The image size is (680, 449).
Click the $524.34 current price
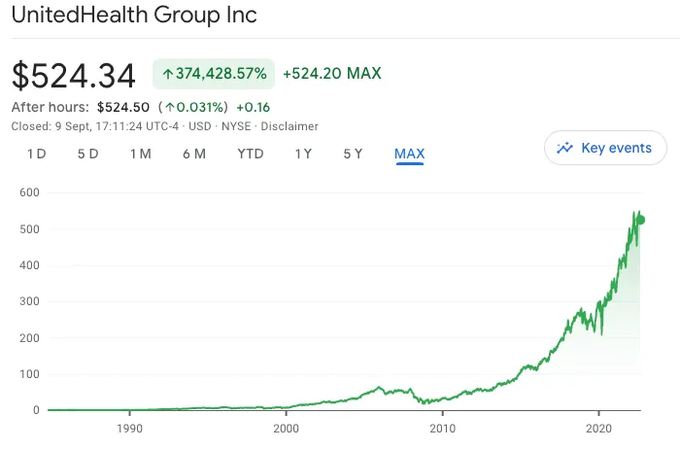pos(73,75)
